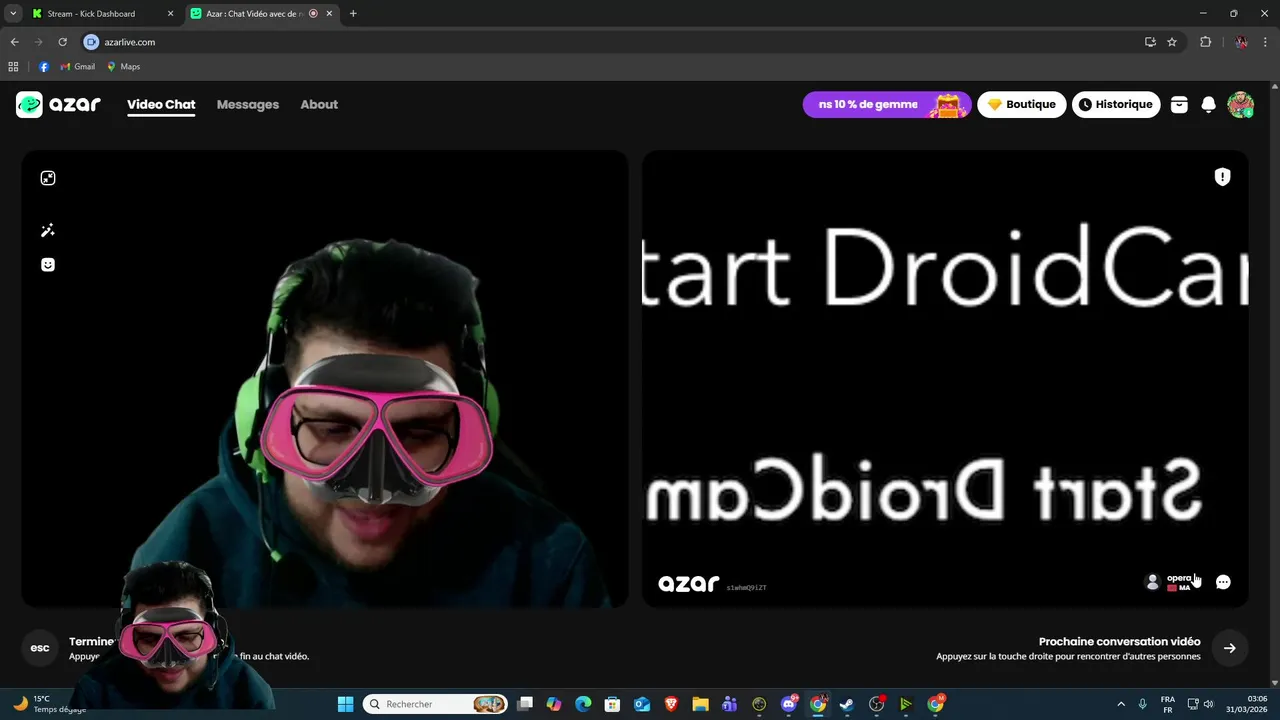The height and width of the screenshot is (720, 1280).
Task: Open the Messages tab
Action: (x=248, y=104)
